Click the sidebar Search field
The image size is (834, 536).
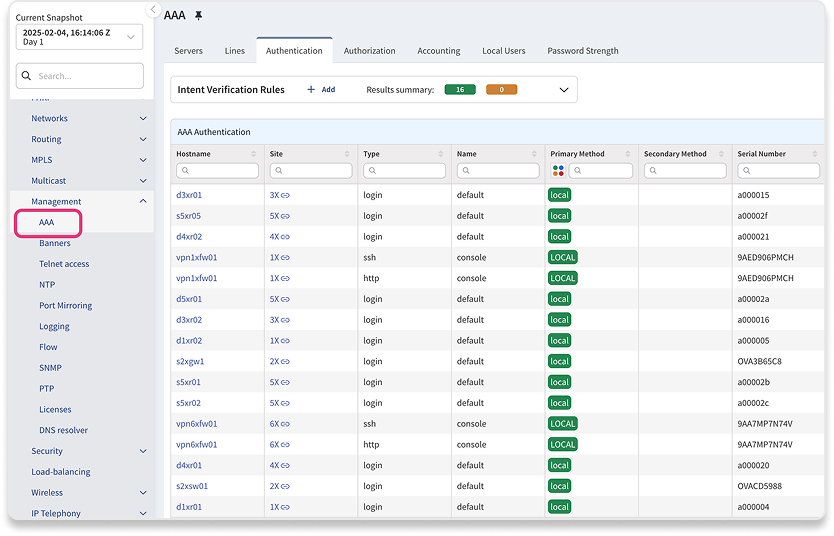pos(85,76)
